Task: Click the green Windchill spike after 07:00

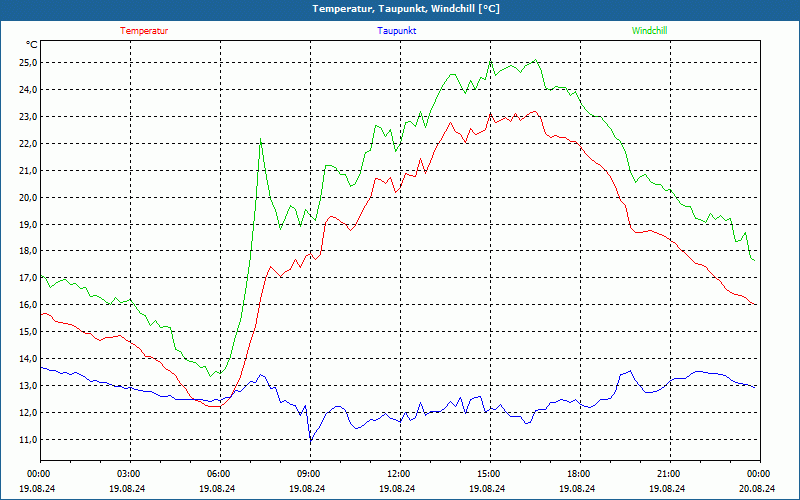Action: 261,139
